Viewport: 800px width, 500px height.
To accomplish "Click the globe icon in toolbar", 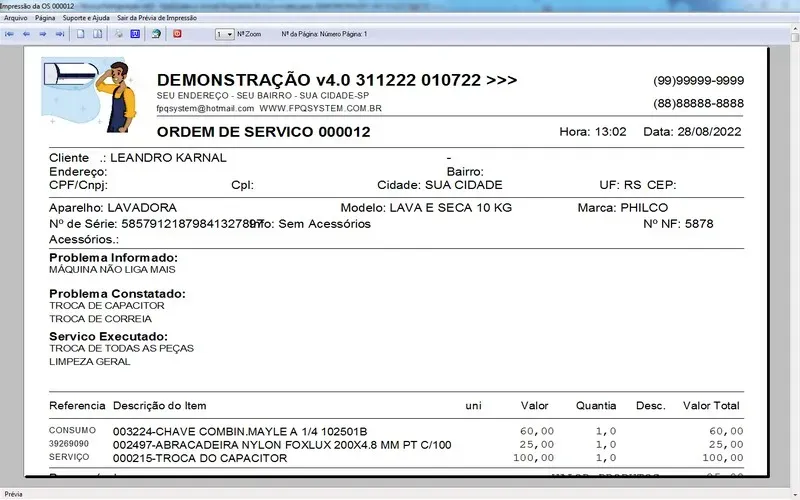I will (x=155, y=34).
